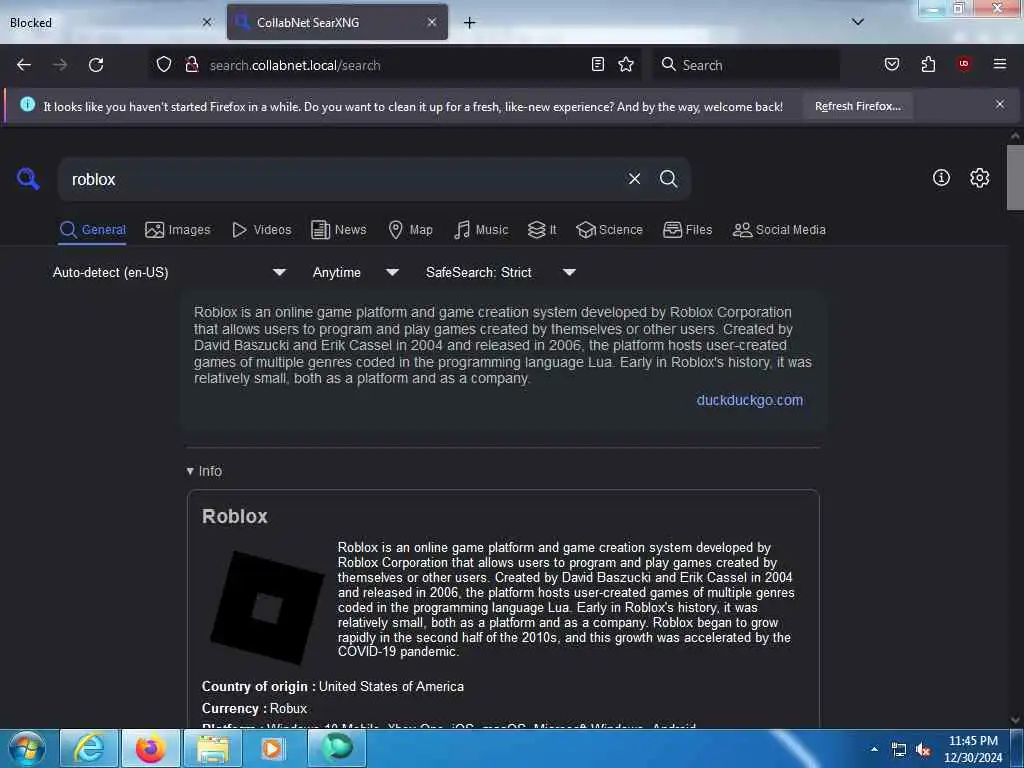The width and height of the screenshot is (1024, 768).
Task: Switch to Science category
Action: (x=609, y=230)
